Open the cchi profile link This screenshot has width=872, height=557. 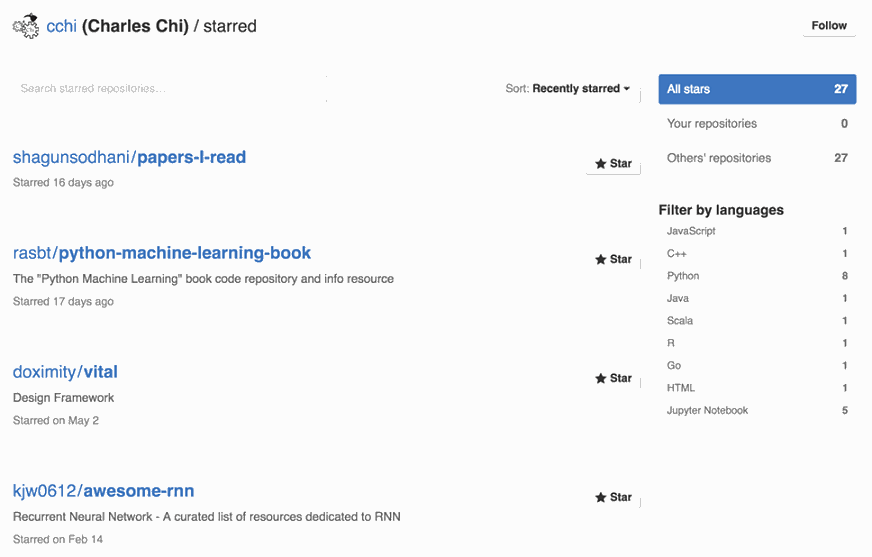(x=61, y=27)
